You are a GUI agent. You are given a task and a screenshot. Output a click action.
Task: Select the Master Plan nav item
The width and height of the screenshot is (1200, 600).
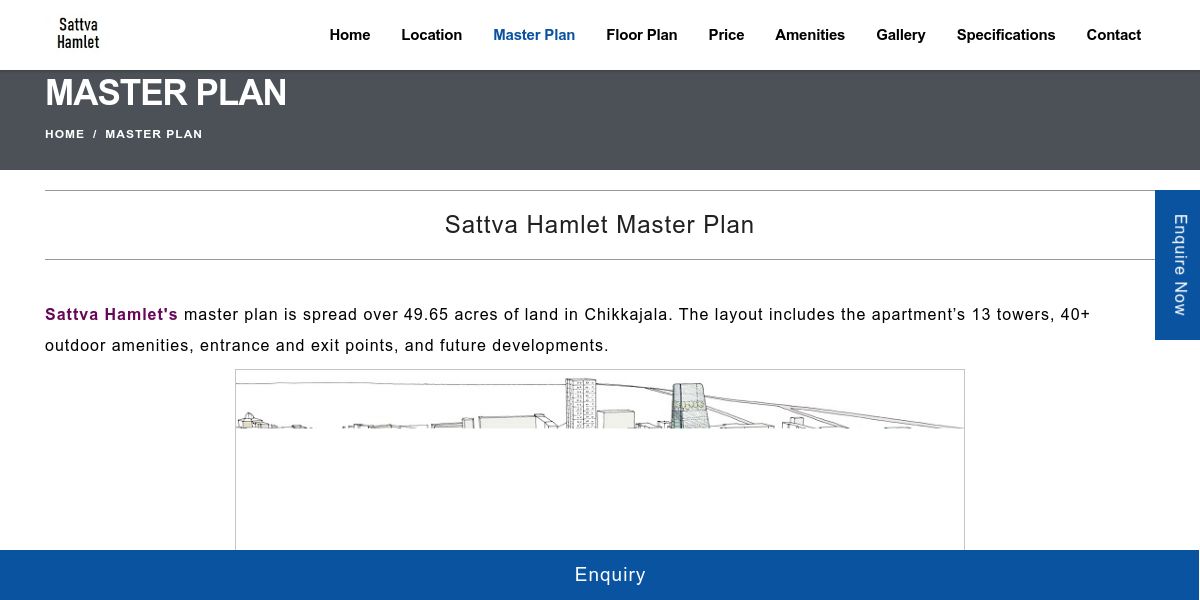pyautogui.click(x=534, y=35)
